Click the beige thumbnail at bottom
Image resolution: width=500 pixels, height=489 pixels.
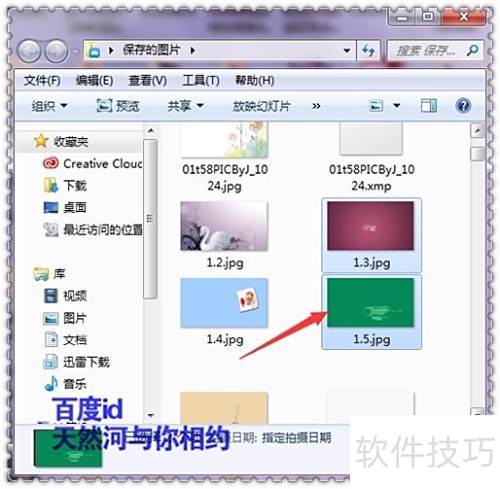coord(224,409)
